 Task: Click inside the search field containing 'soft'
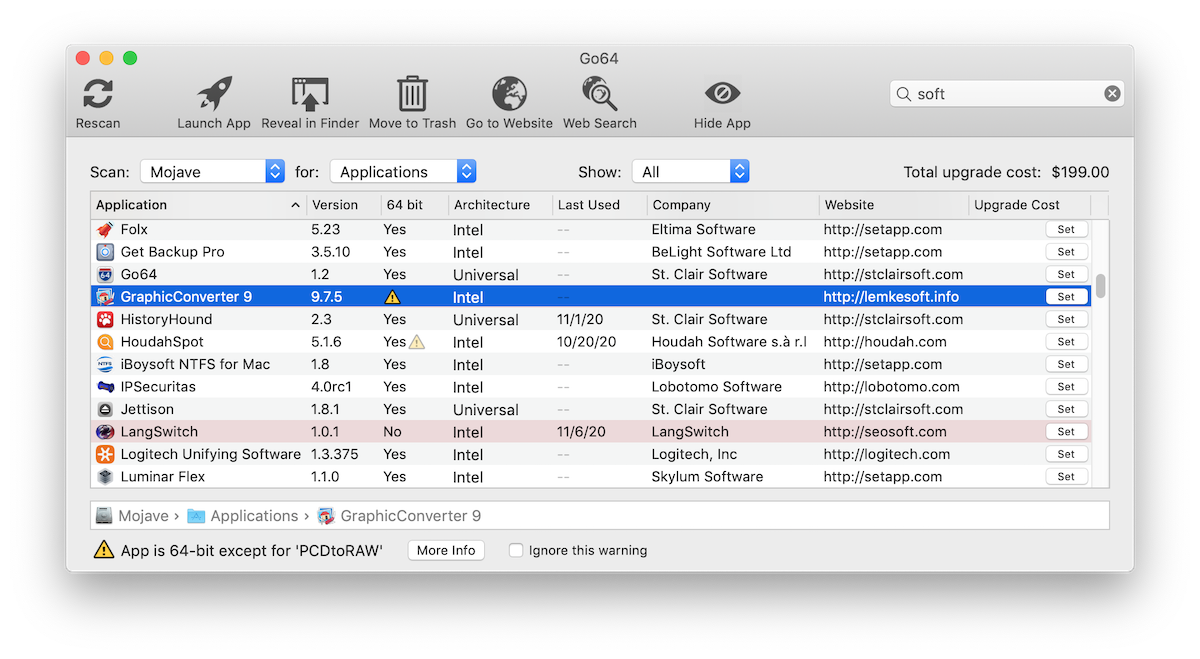point(1007,94)
